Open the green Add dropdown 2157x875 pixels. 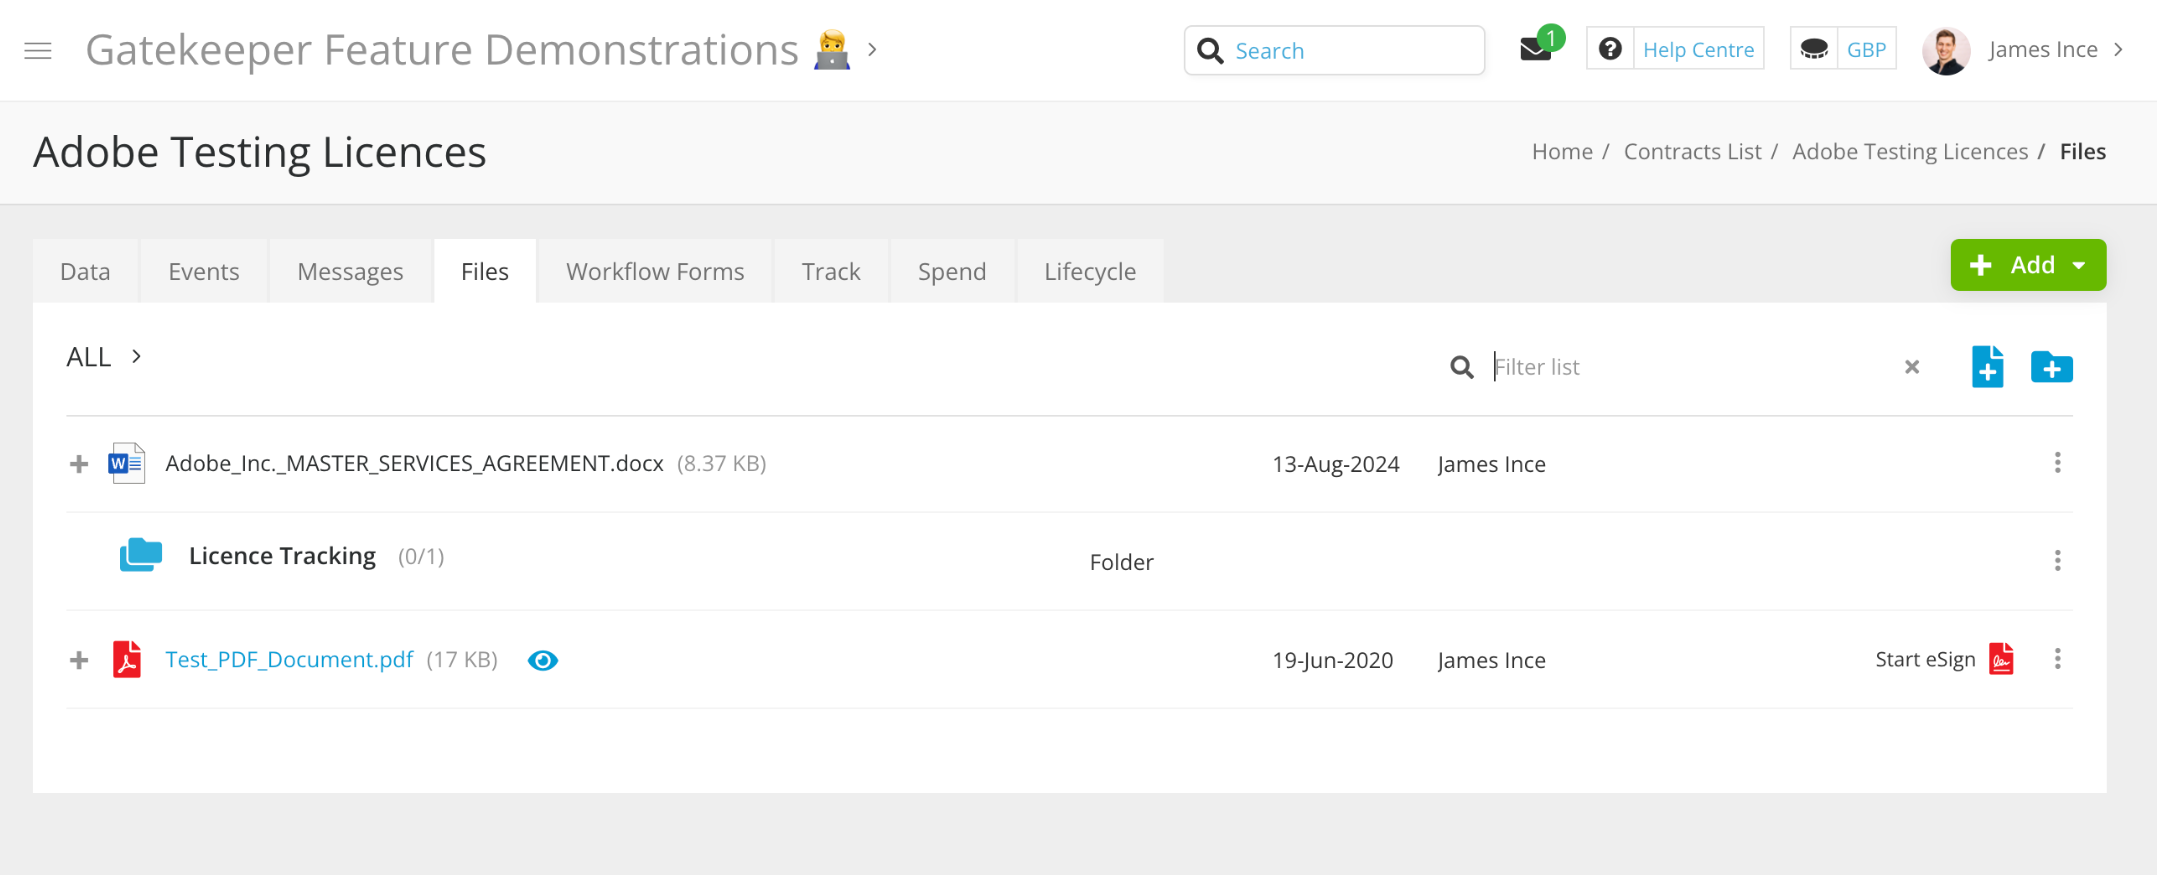[x=2027, y=265]
